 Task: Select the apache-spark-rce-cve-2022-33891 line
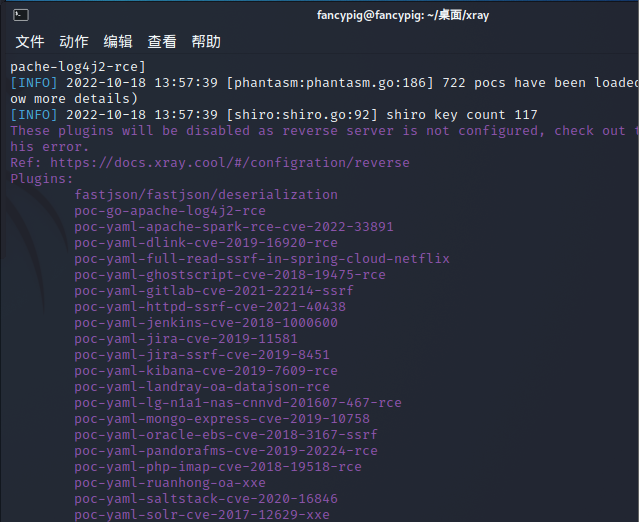pyautogui.click(x=234, y=227)
